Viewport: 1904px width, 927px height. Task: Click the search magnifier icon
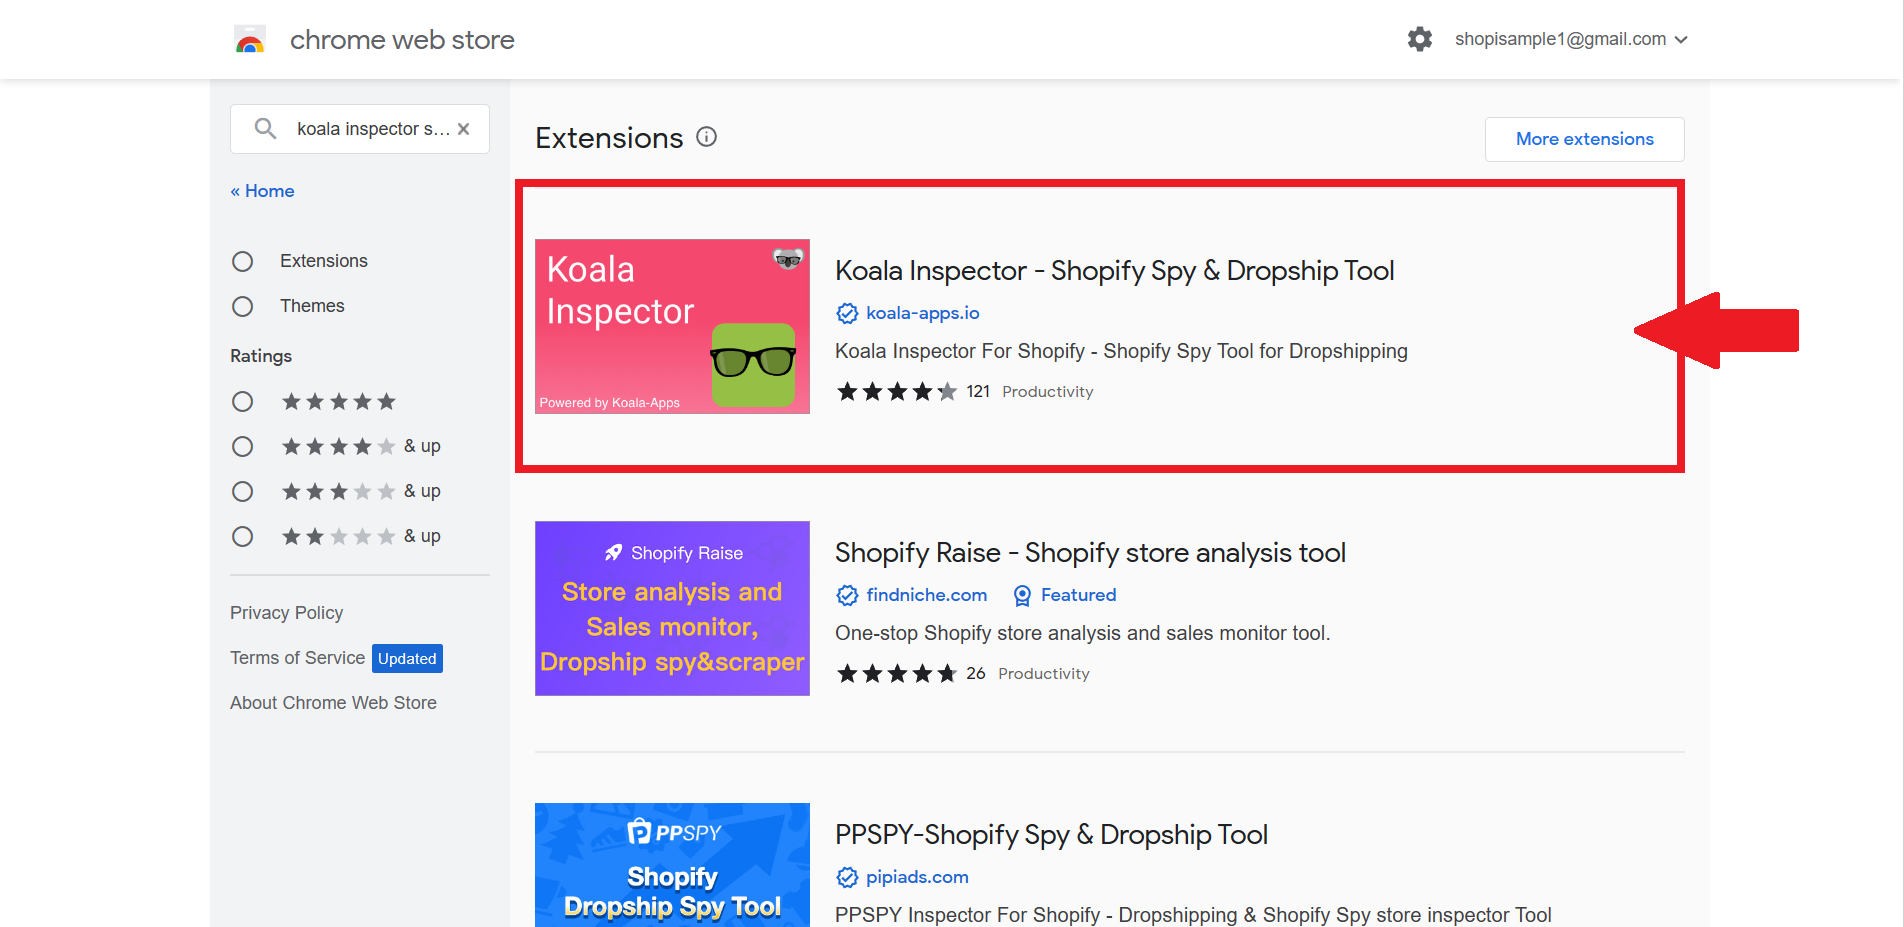tap(265, 129)
